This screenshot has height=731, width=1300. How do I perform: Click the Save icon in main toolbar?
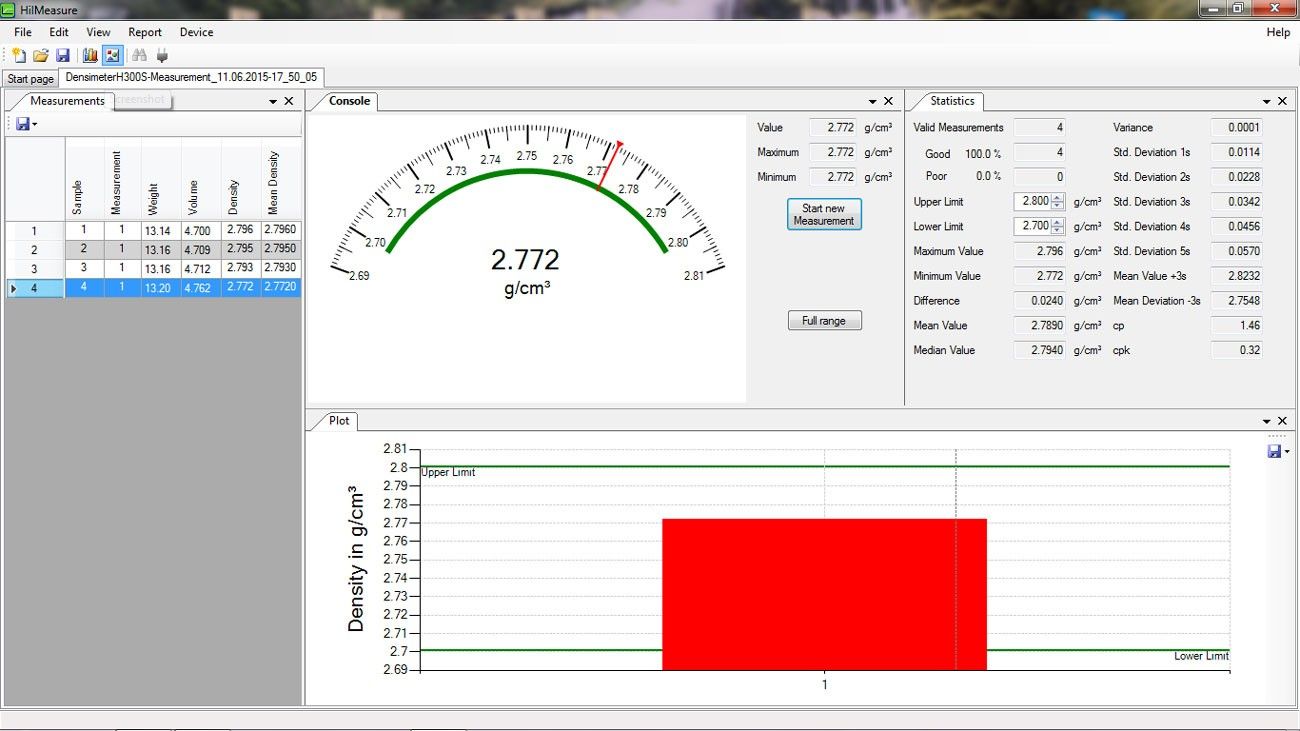point(63,56)
